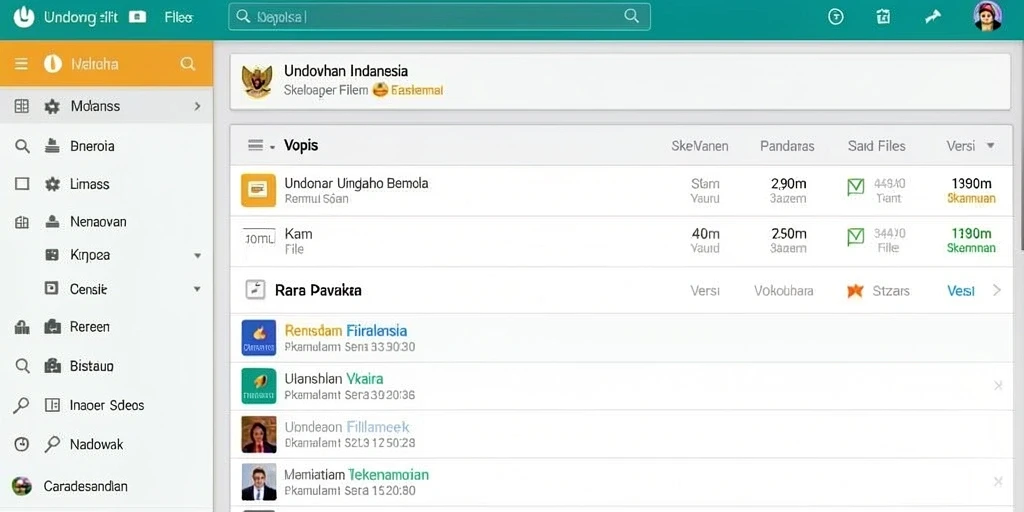Click the gear icon next to Limass
The width and height of the screenshot is (1024, 512).
[x=52, y=184]
